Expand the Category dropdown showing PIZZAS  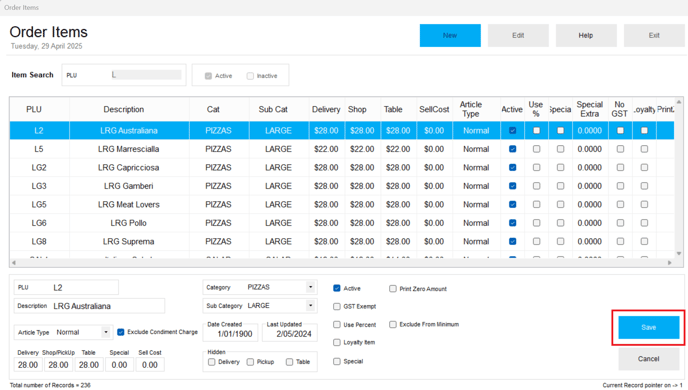tap(310, 287)
